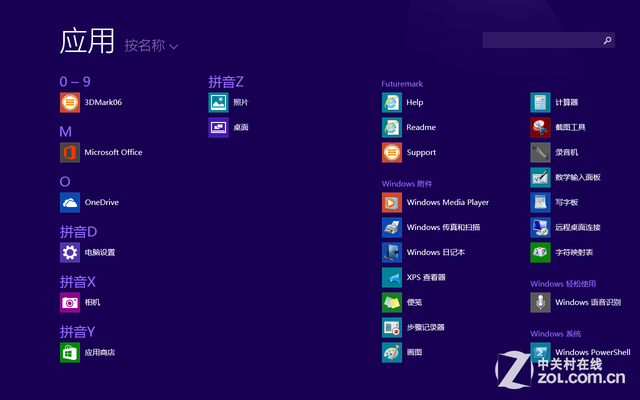Click the Windows 语音识别 text label
The image size is (640, 400).
[588, 302]
